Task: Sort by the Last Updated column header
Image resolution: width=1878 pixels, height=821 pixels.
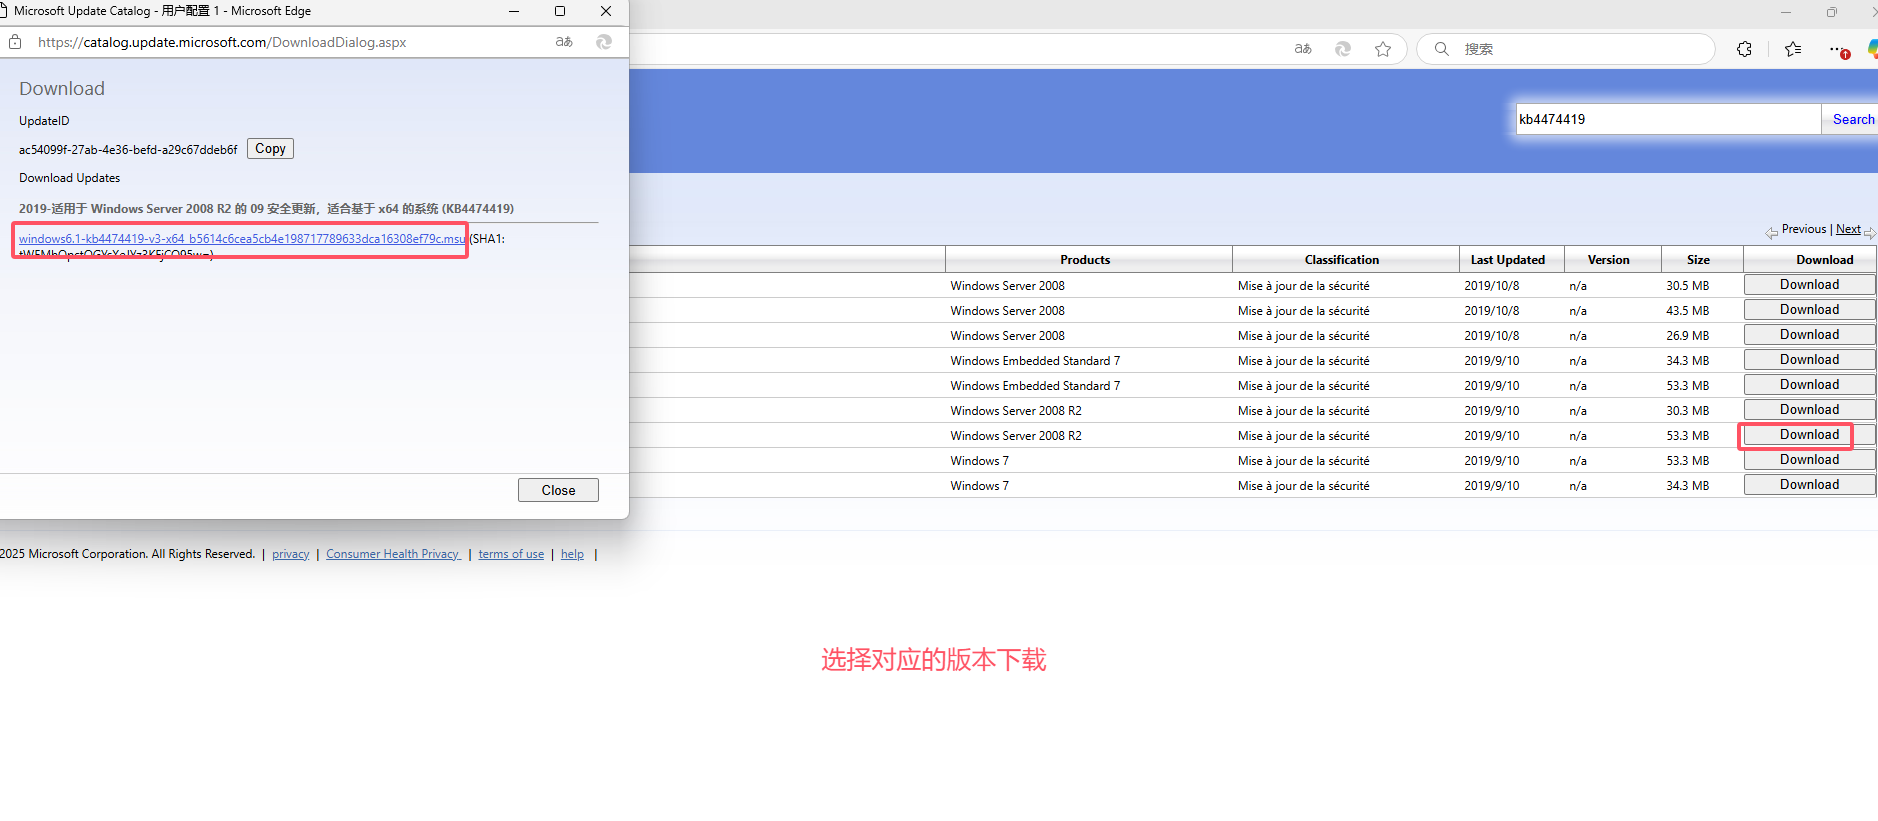Action: [x=1508, y=260]
